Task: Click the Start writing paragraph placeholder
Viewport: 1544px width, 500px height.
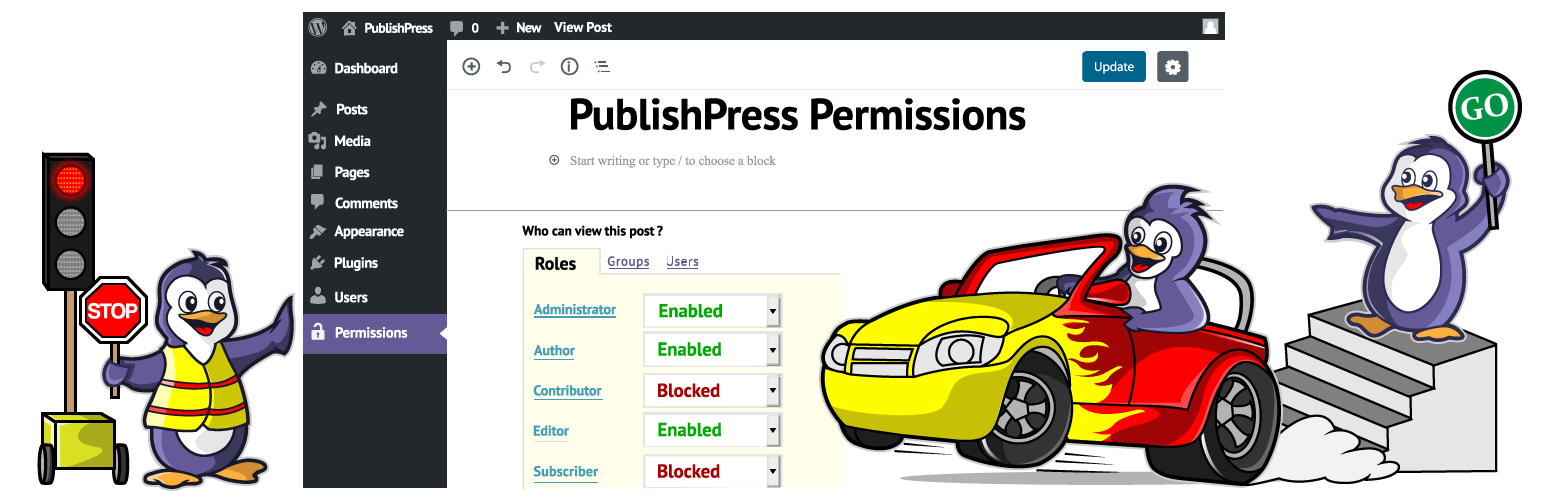Action: 673,160
